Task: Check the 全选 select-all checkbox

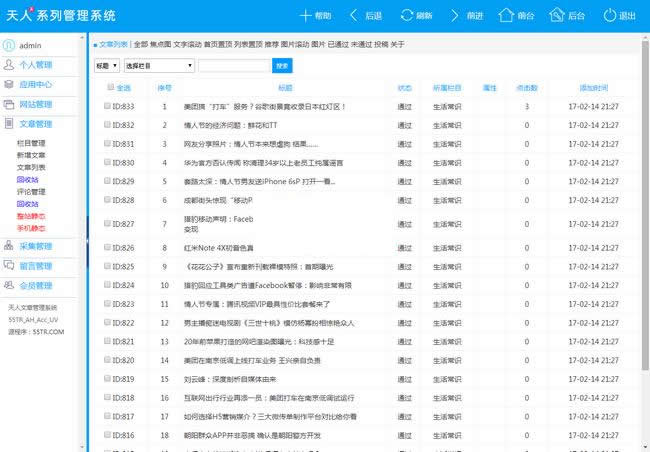Action: coord(110,88)
